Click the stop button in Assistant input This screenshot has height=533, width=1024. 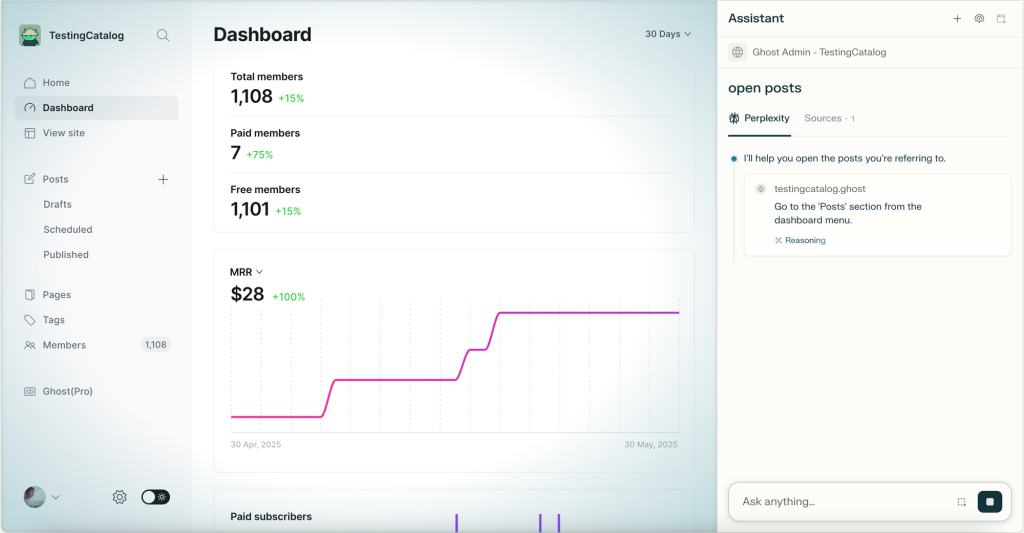pyautogui.click(x=989, y=502)
